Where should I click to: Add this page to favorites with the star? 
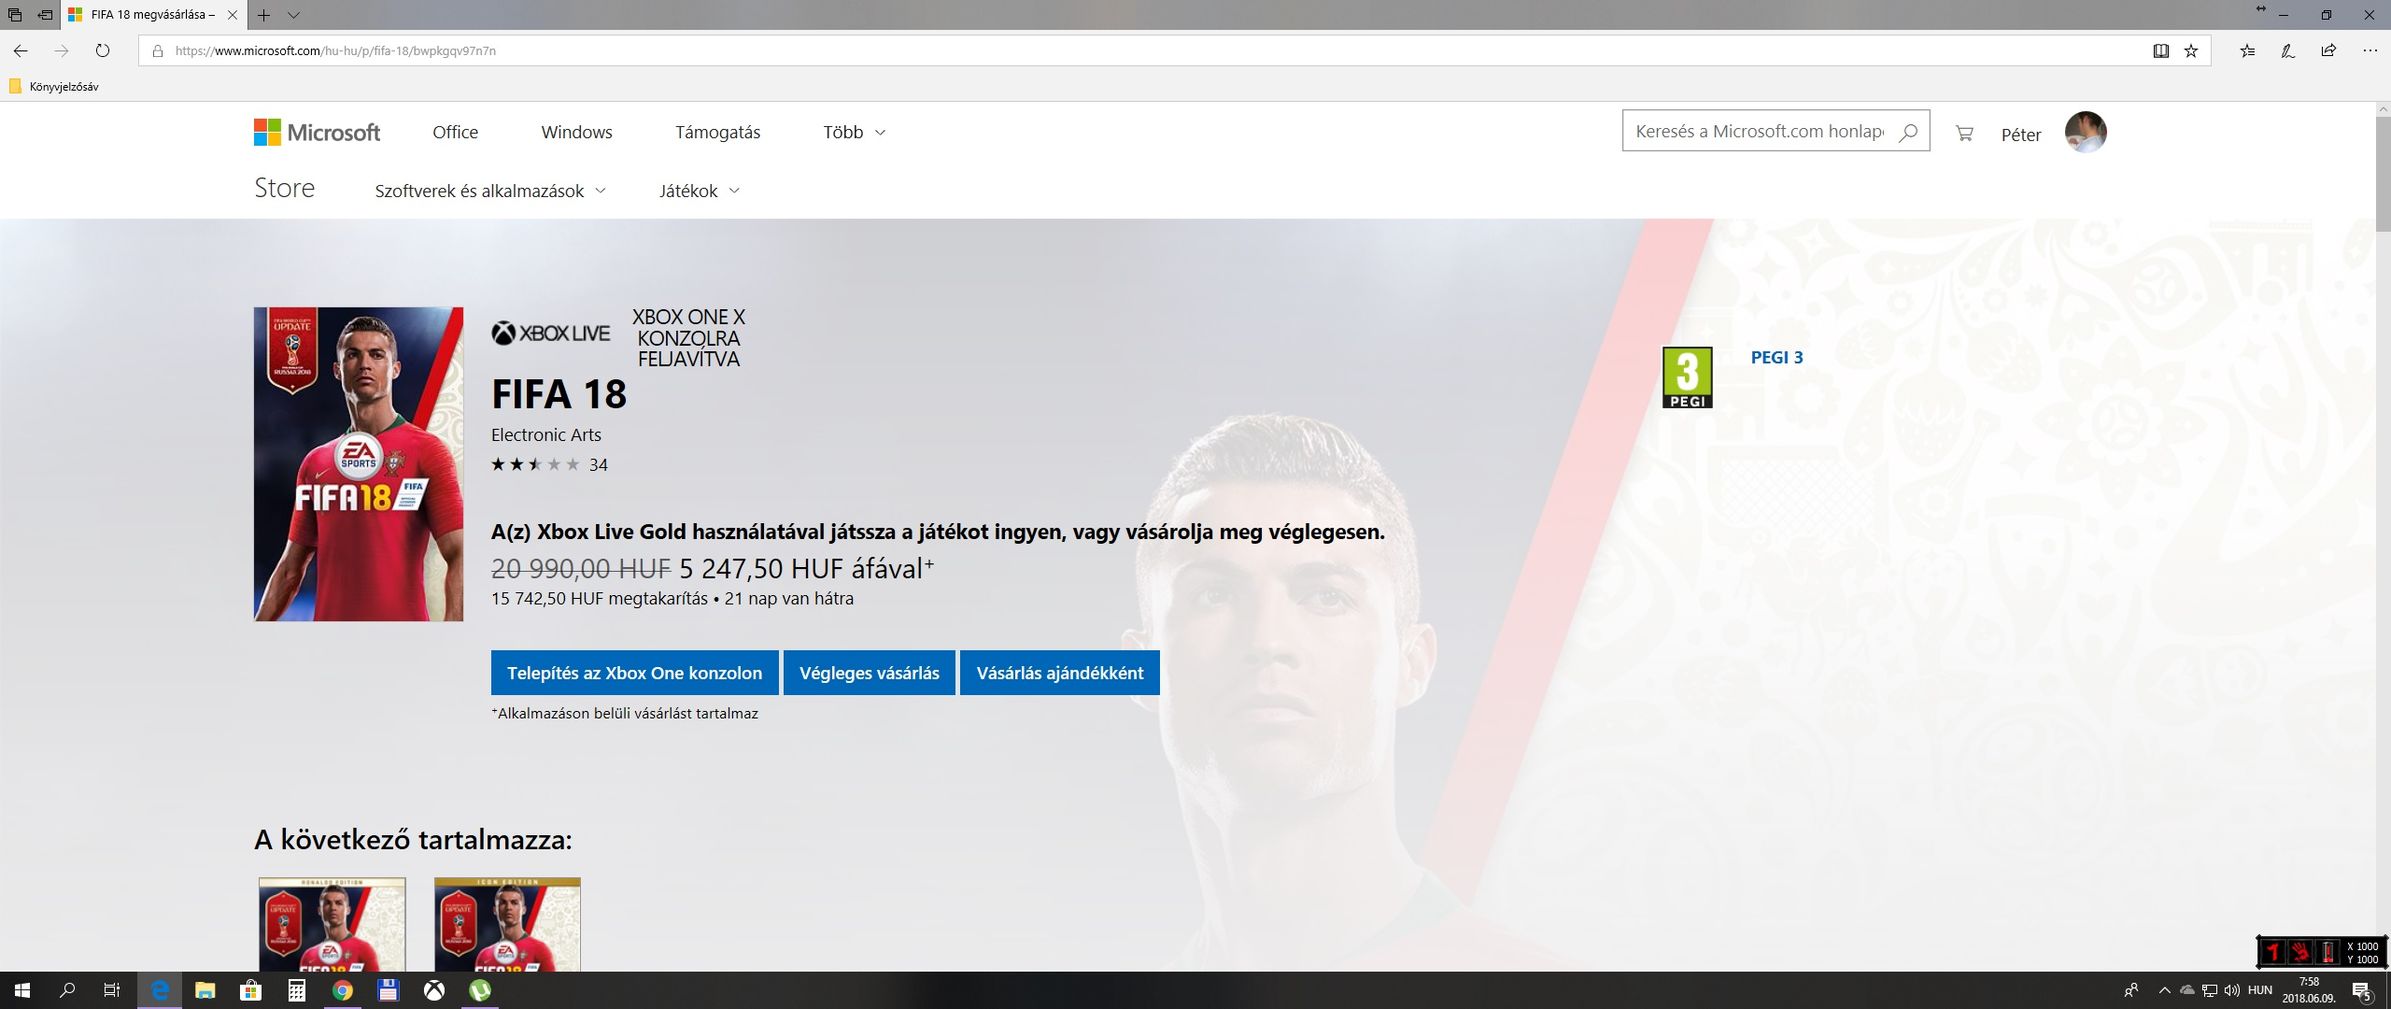[2191, 51]
